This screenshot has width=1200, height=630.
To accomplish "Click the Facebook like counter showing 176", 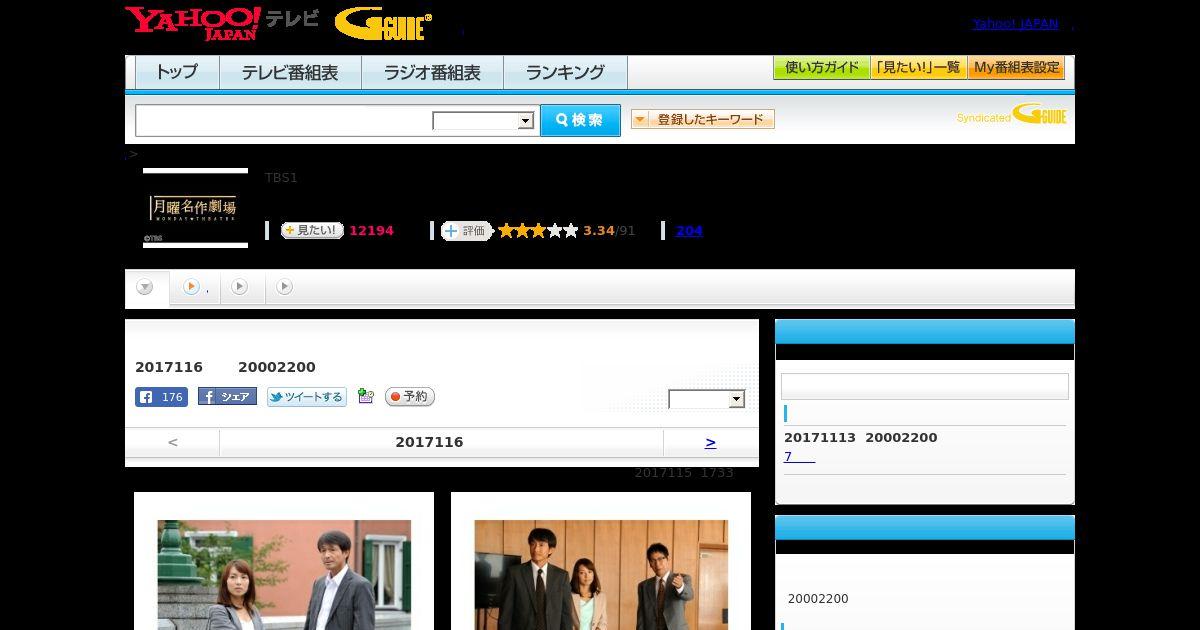I will [161, 397].
